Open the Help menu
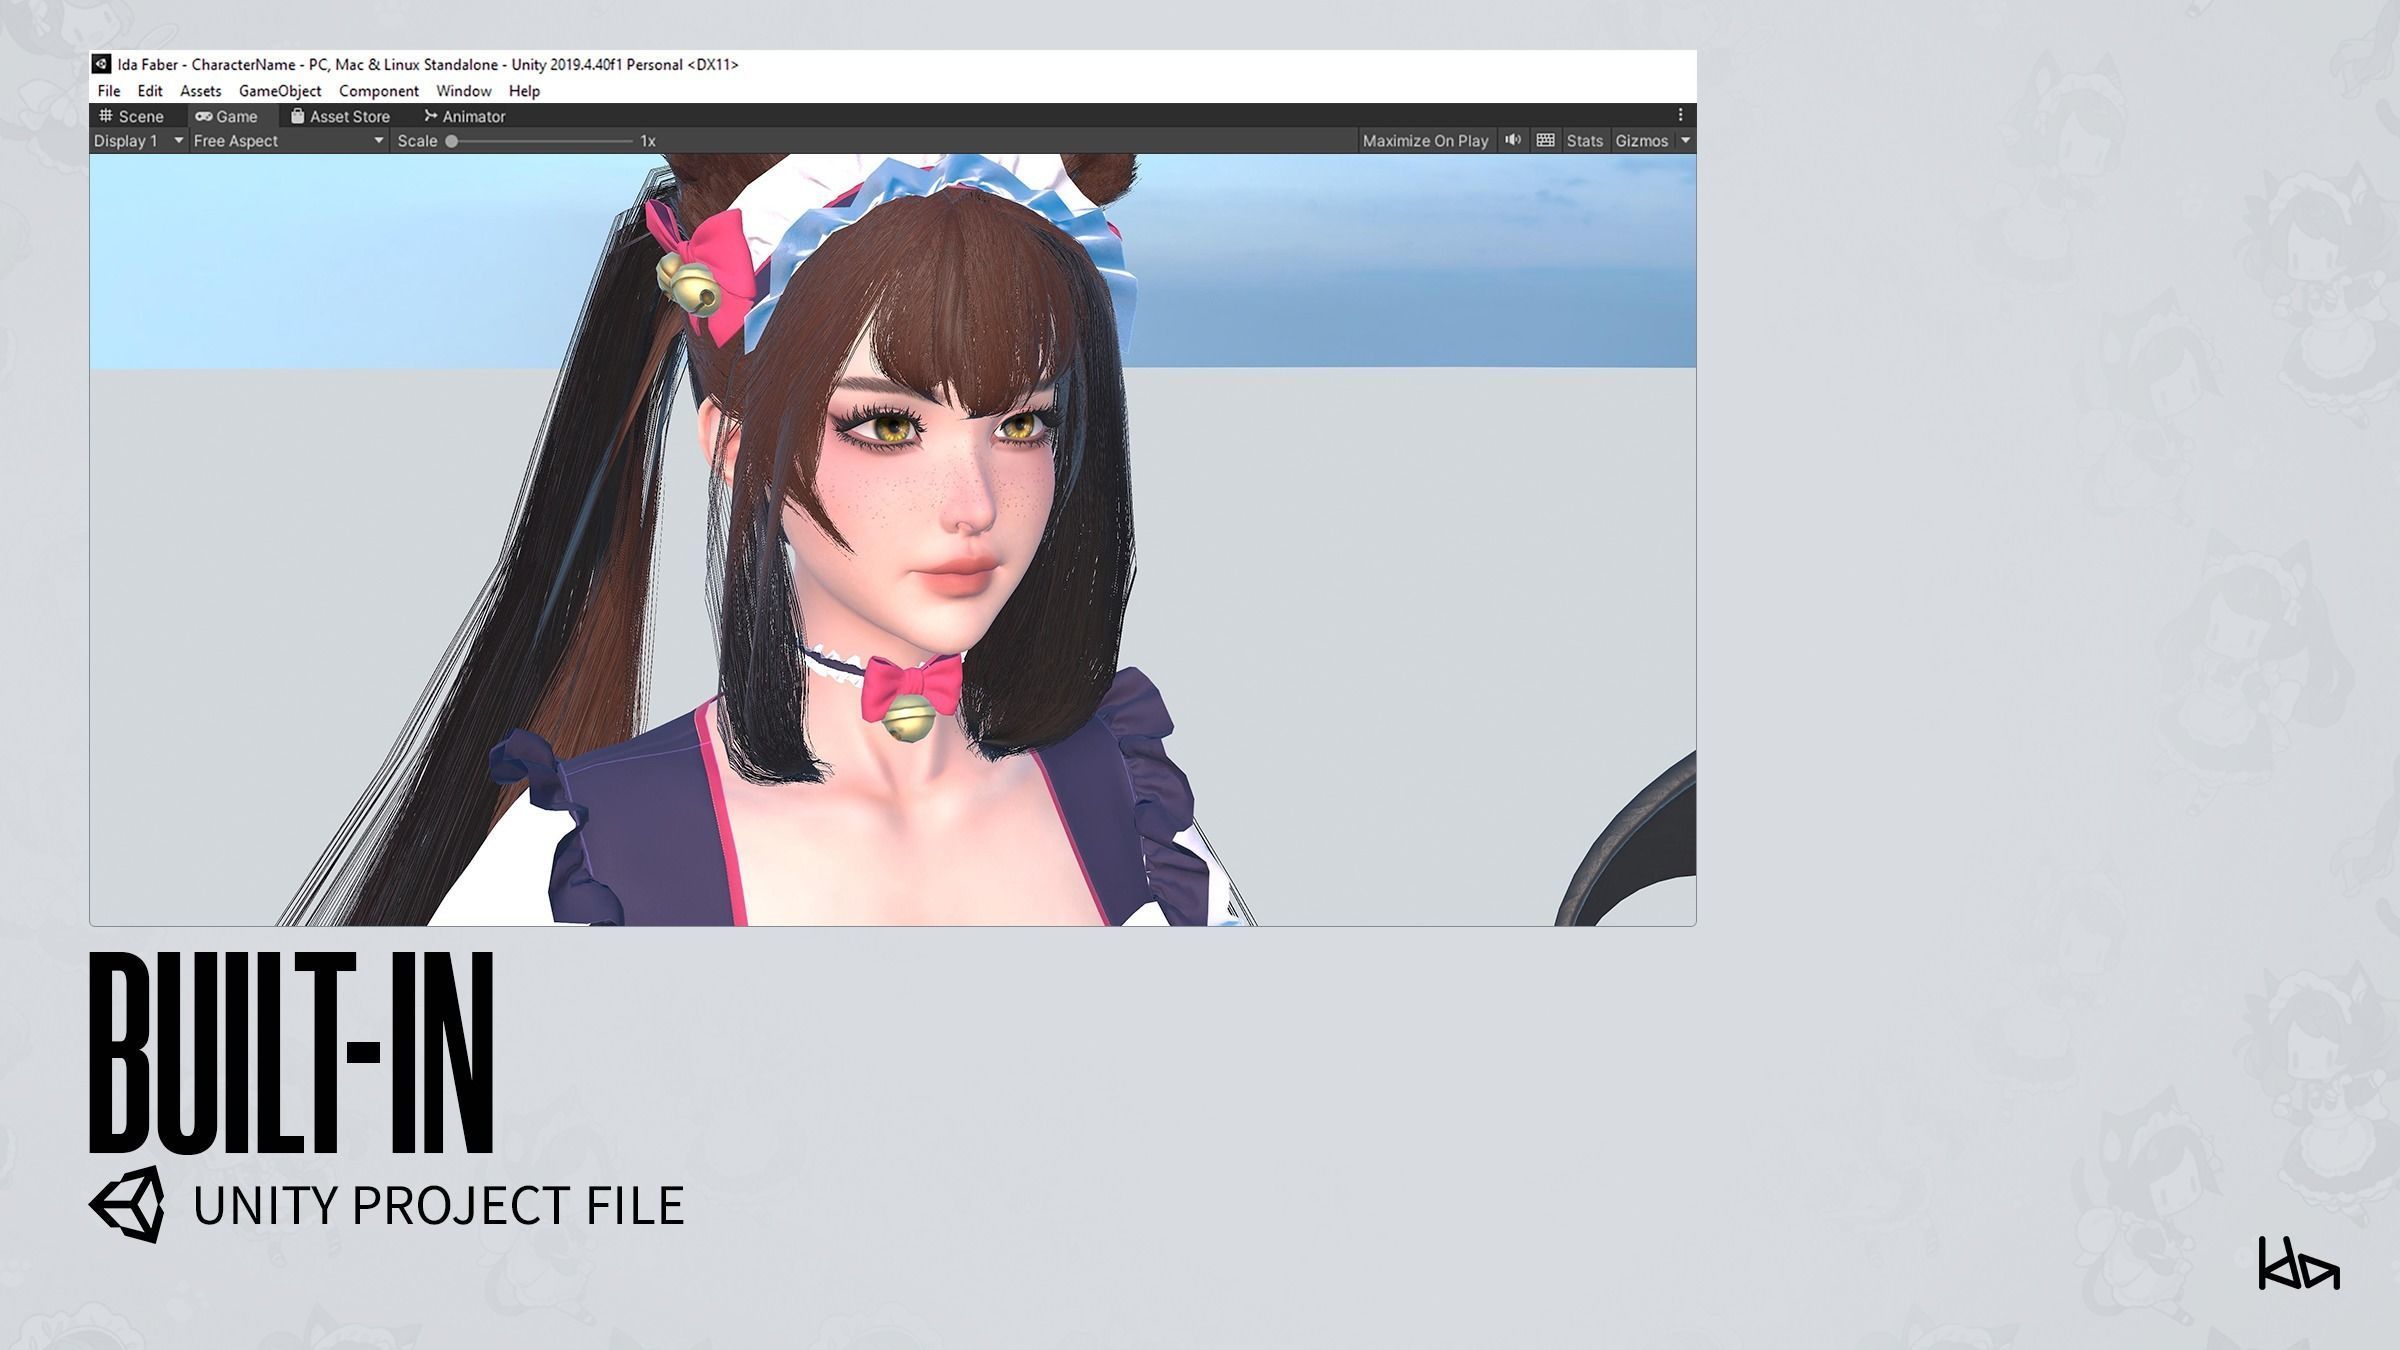The width and height of the screenshot is (2400, 1350). pos(524,91)
